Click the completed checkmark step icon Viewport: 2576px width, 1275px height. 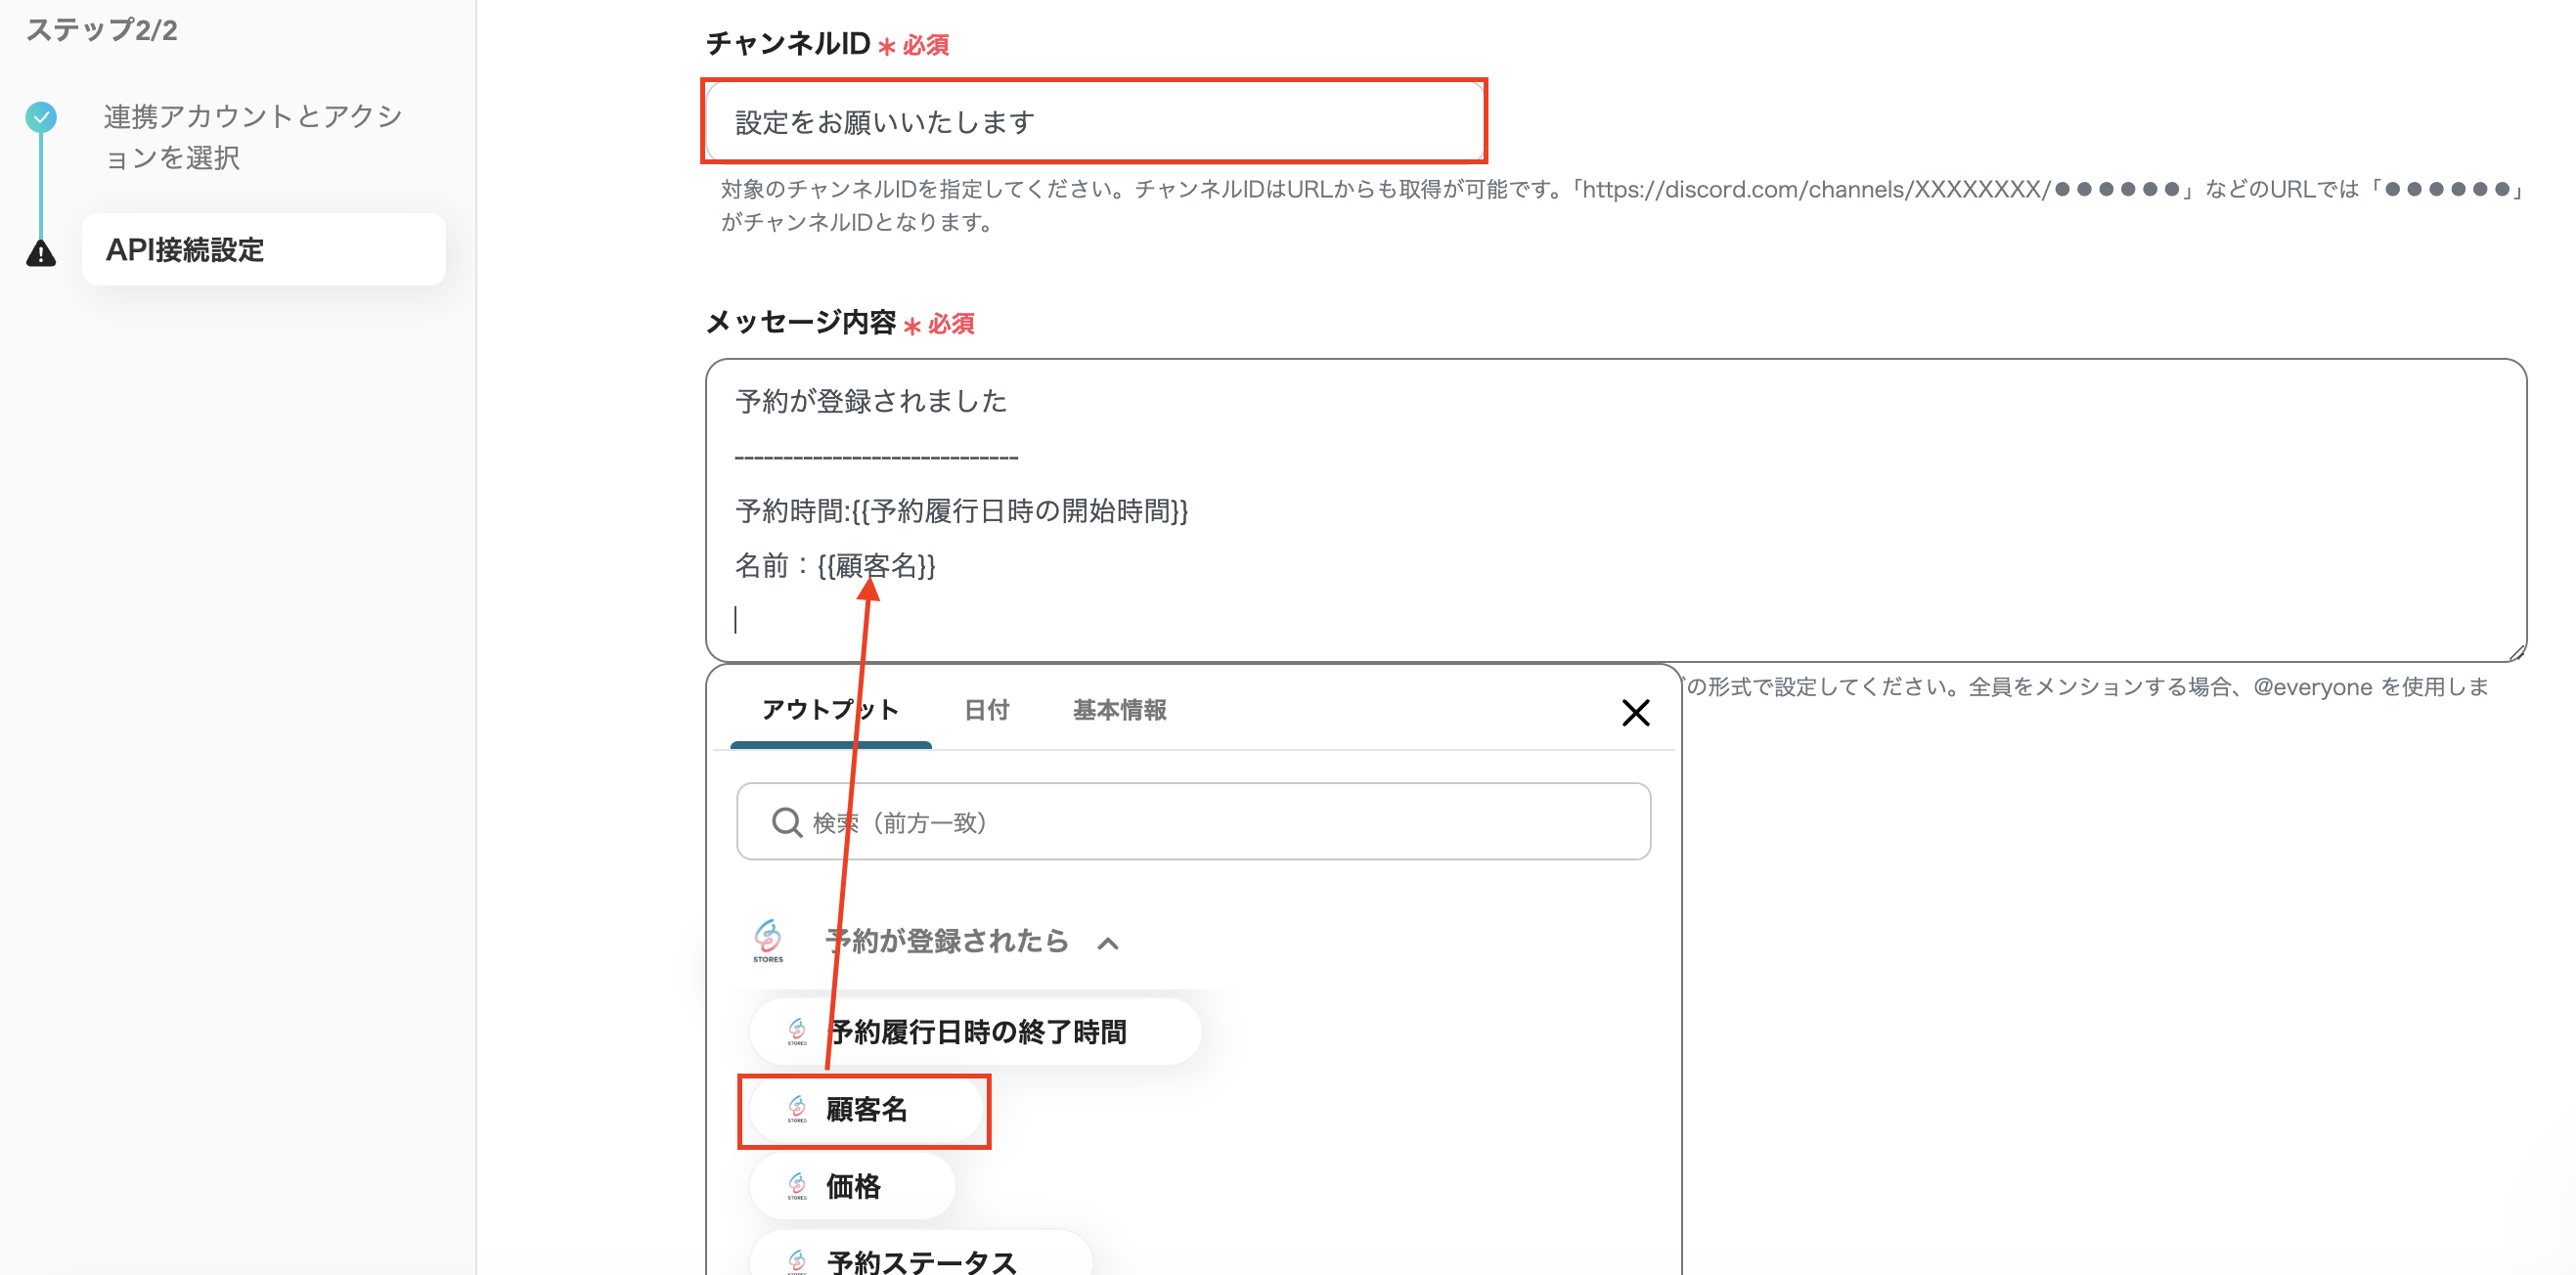41,117
